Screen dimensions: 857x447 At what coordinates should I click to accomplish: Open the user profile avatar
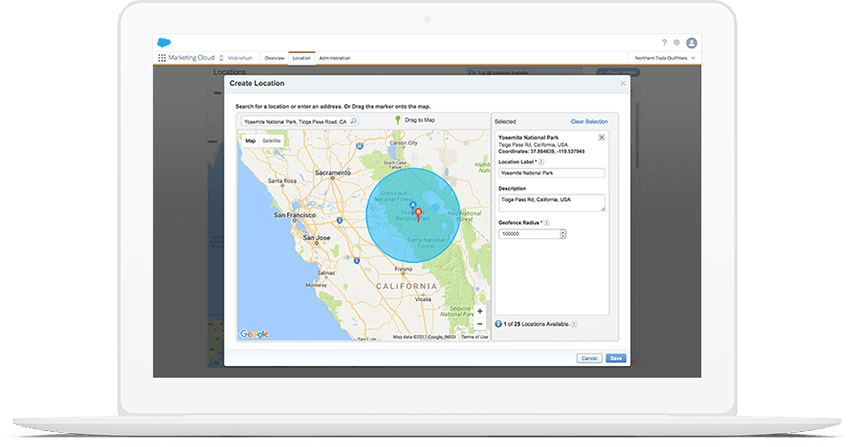point(691,43)
